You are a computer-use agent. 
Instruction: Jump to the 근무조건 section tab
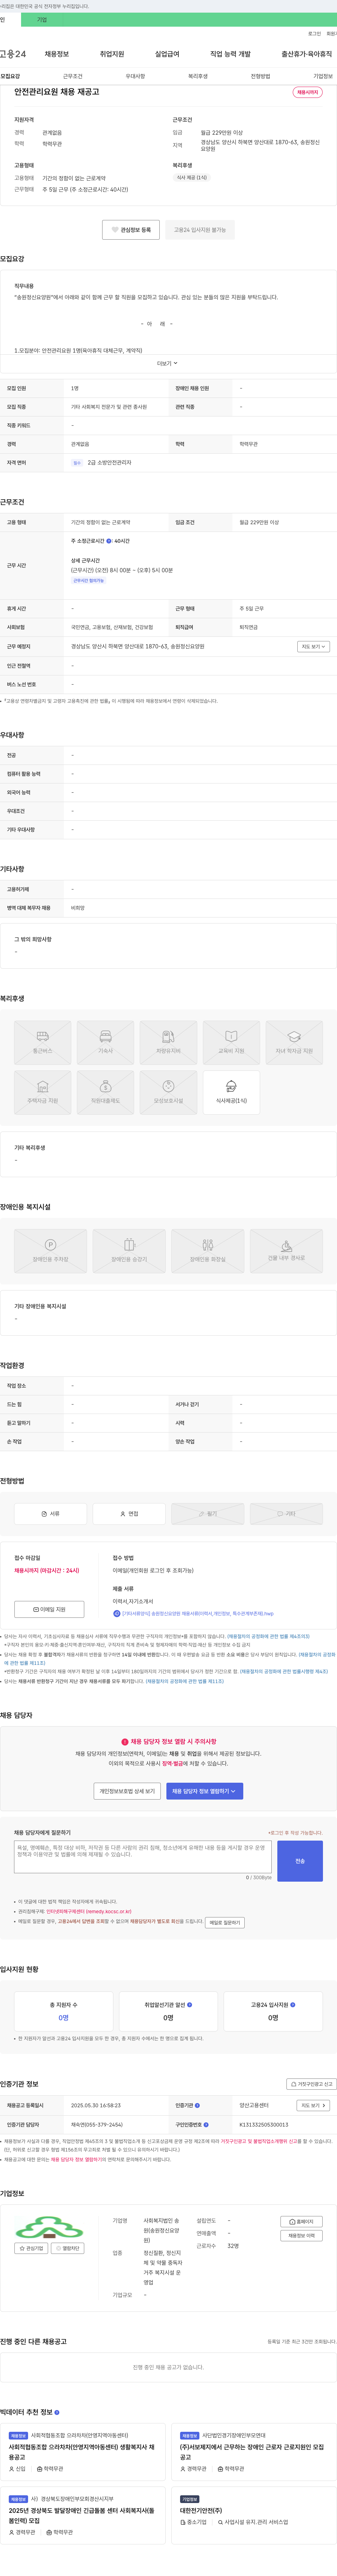[73, 76]
